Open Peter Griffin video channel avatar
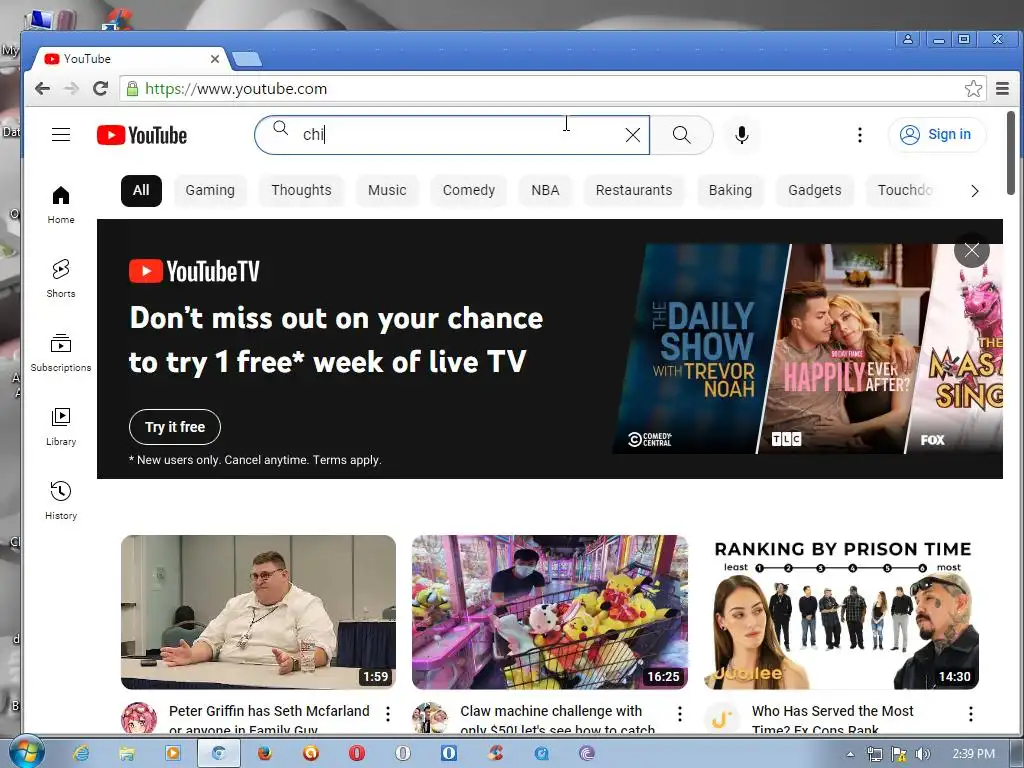Image resolution: width=1024 pixels, height=768 pixels. tap(139, 718)
